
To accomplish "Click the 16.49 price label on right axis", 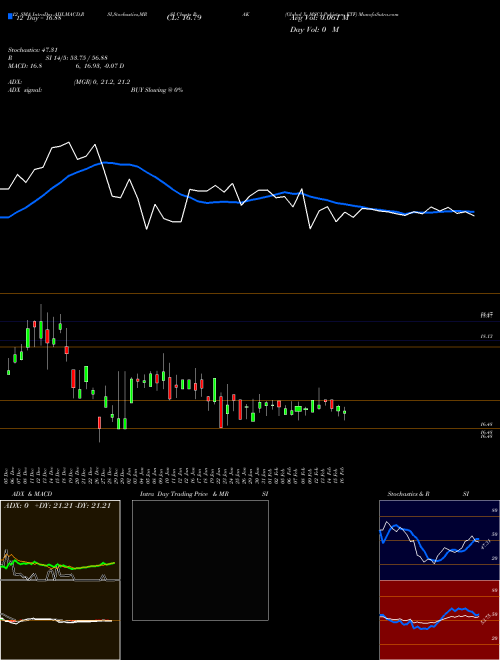I will pyautogui.click(x=487, y=425).
